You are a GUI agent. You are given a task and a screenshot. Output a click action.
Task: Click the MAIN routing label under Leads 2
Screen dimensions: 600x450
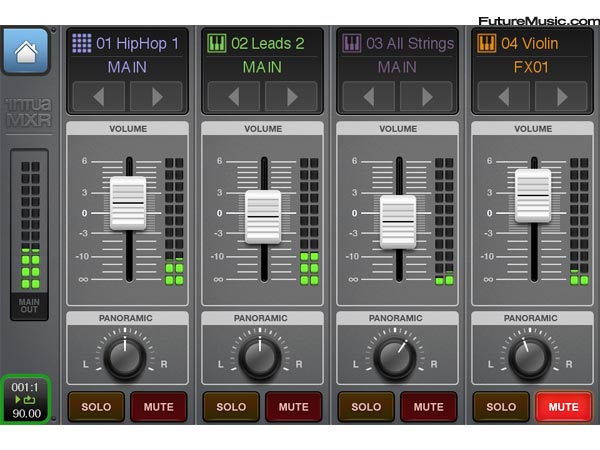pos(262,67)
